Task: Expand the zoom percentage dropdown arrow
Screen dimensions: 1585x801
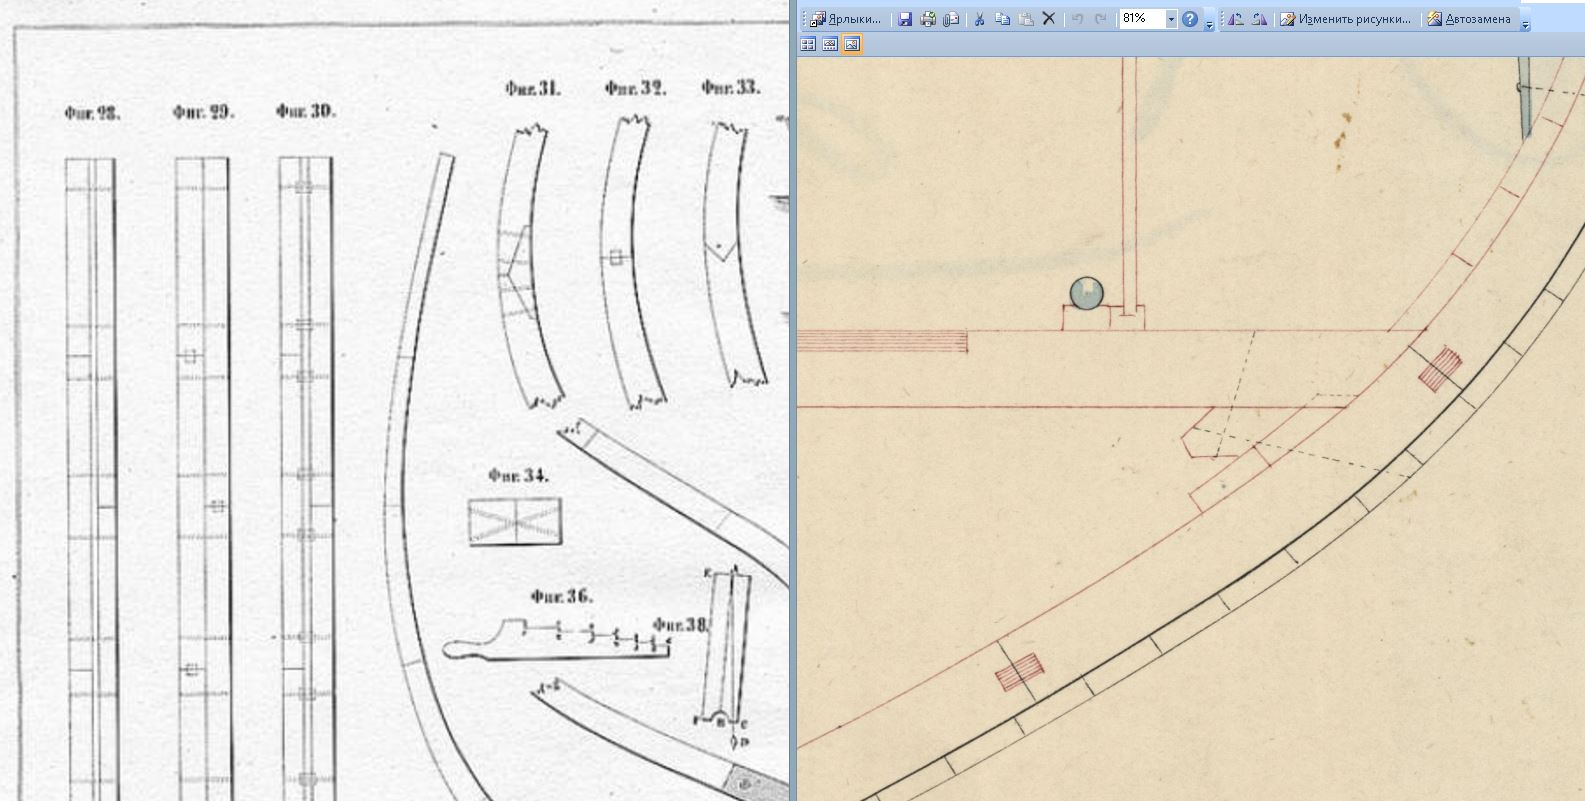Action: [x=1171, y=19]
